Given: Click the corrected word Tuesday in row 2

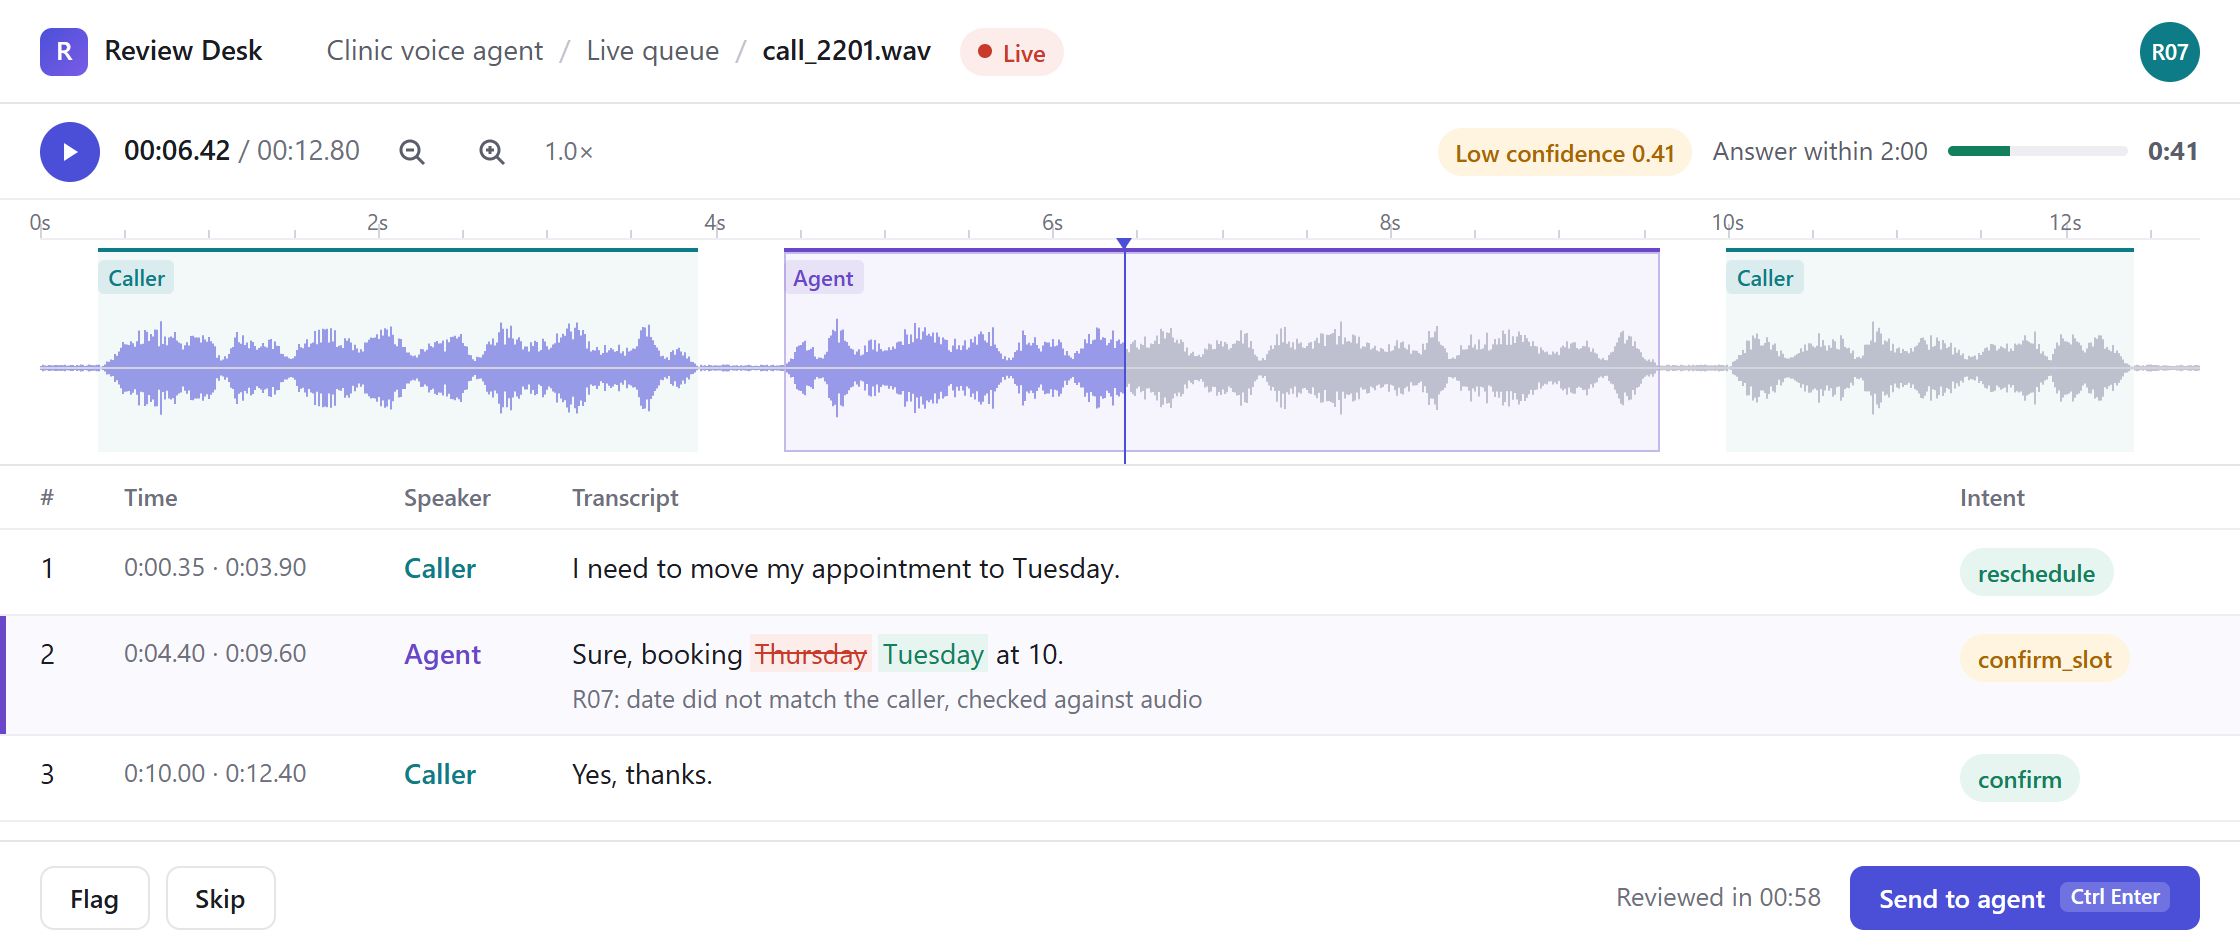Looking at the screenshot, I should click(x=933, y=654).
